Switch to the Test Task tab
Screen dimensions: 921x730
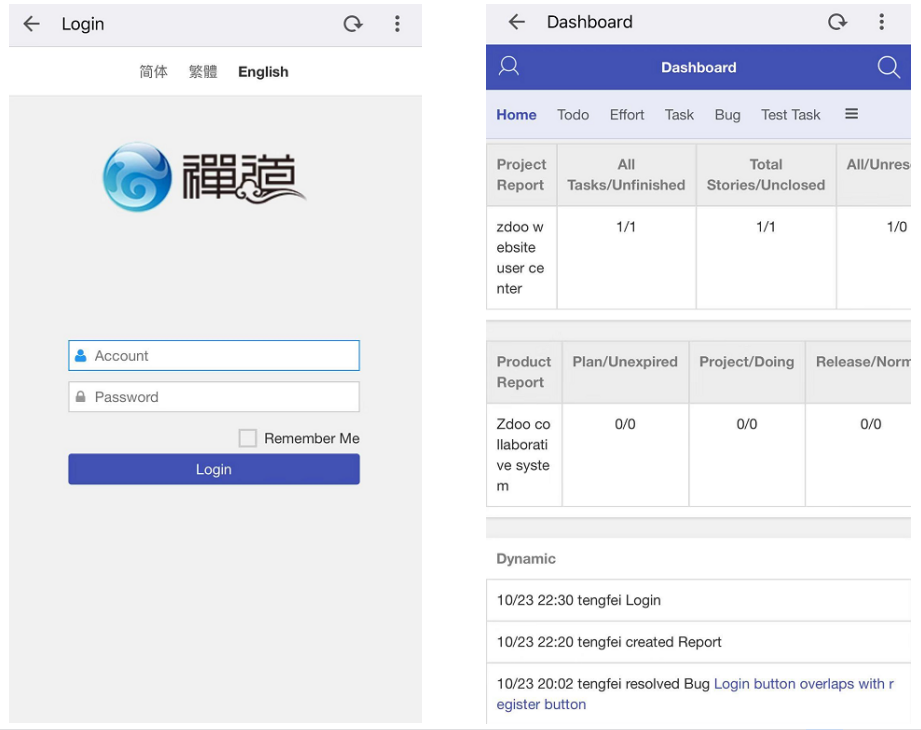[790, 115]
